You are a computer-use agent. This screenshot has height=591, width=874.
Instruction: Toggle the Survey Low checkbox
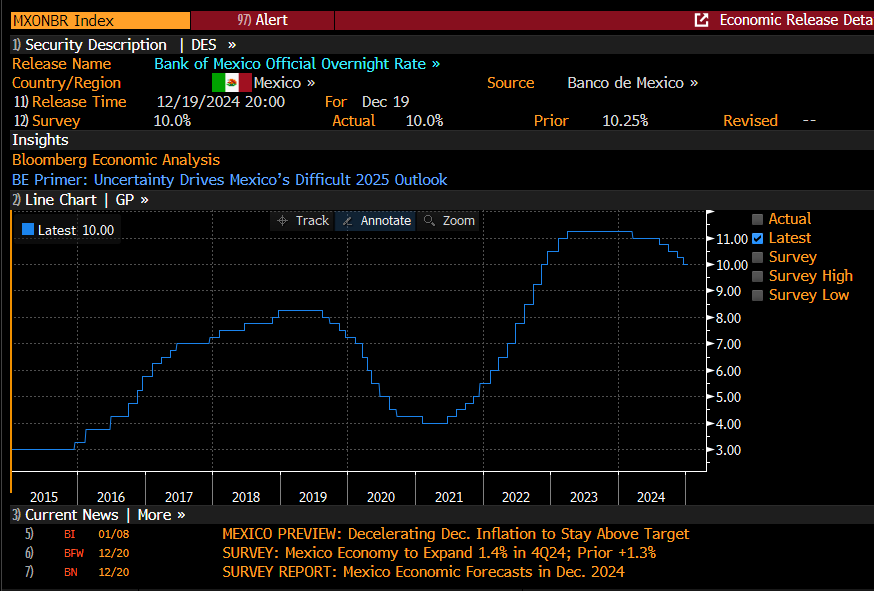click(x=757, y=295)
